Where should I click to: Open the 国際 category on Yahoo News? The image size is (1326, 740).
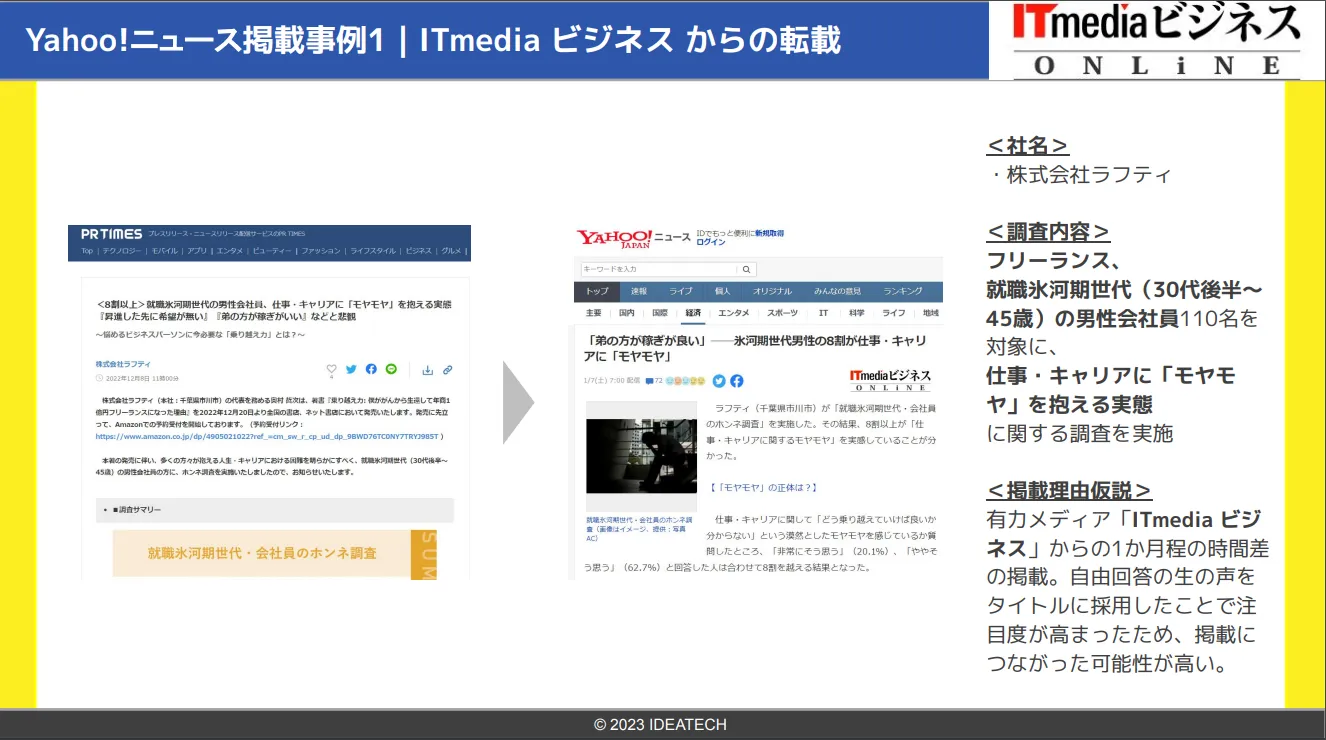pos(660,313)
